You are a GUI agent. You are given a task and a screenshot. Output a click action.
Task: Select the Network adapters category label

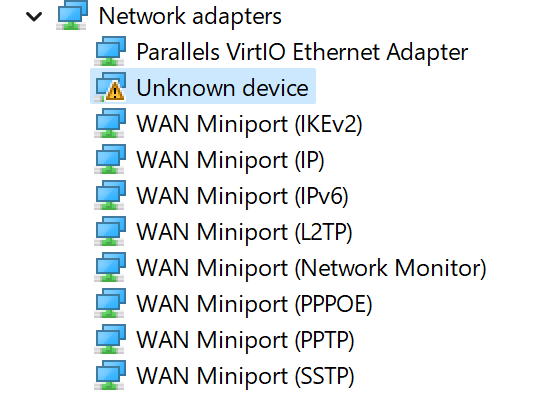tap(190, 16)
